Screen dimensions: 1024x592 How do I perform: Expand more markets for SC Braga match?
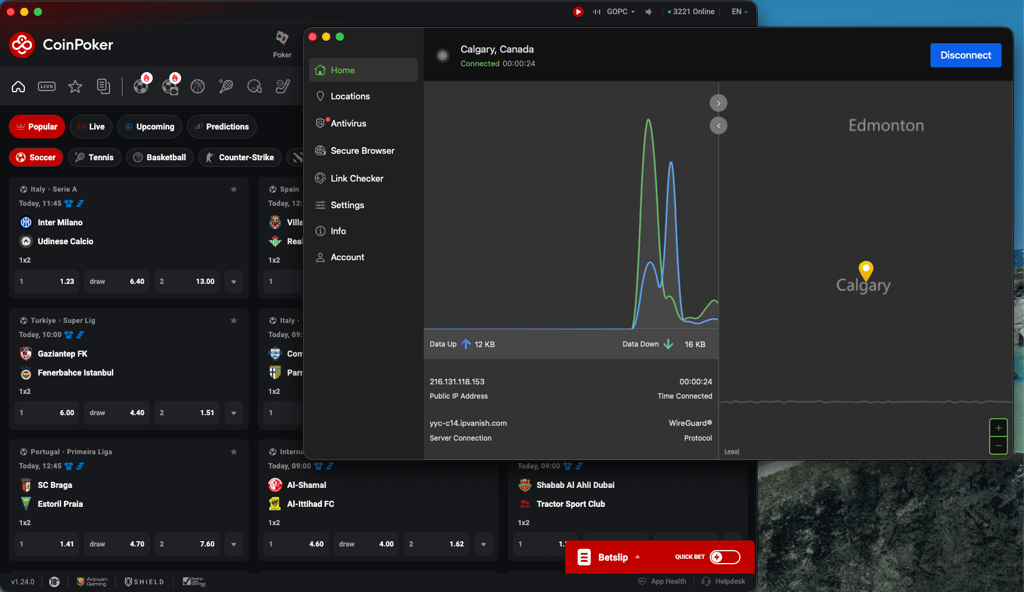click(234, 544)
